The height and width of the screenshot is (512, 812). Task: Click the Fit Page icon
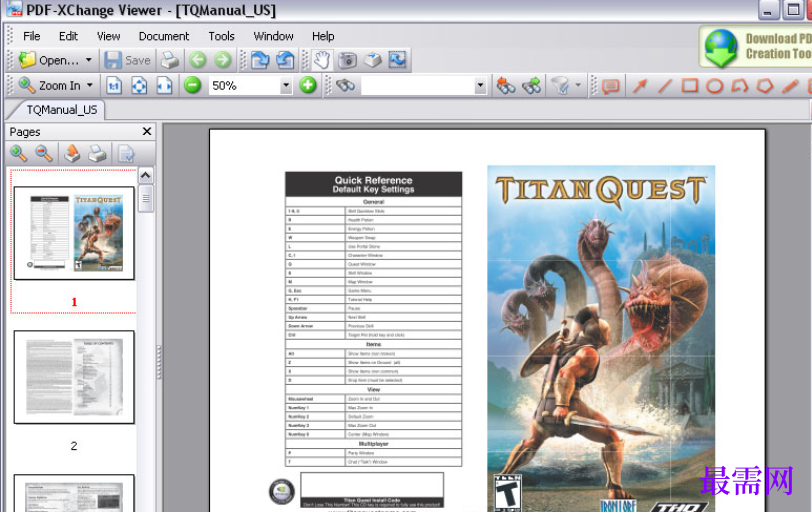pyautogui.click(x=139, y=85)
